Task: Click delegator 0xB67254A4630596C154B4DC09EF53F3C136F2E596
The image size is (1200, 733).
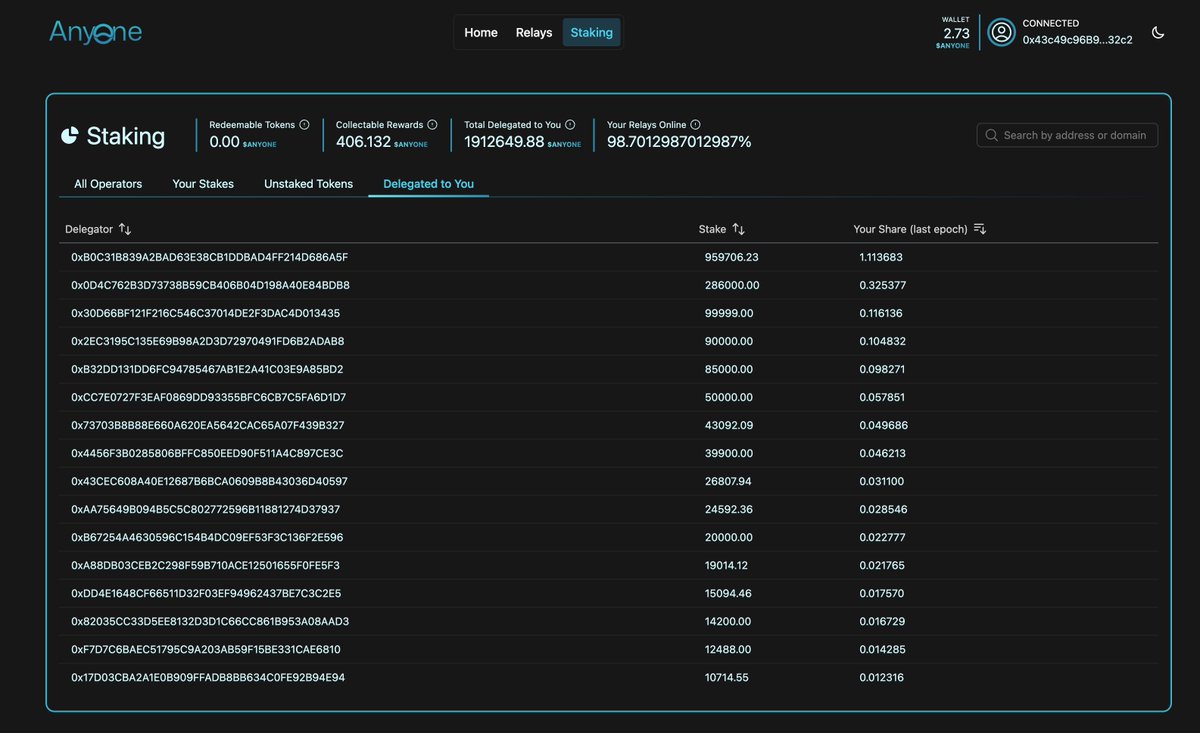Action: [207, 537]
